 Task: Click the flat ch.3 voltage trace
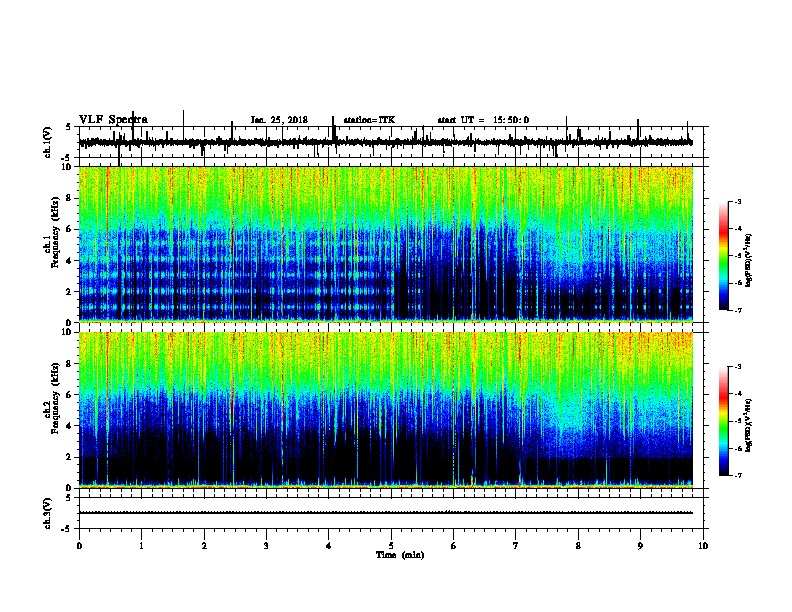point(386,513)
